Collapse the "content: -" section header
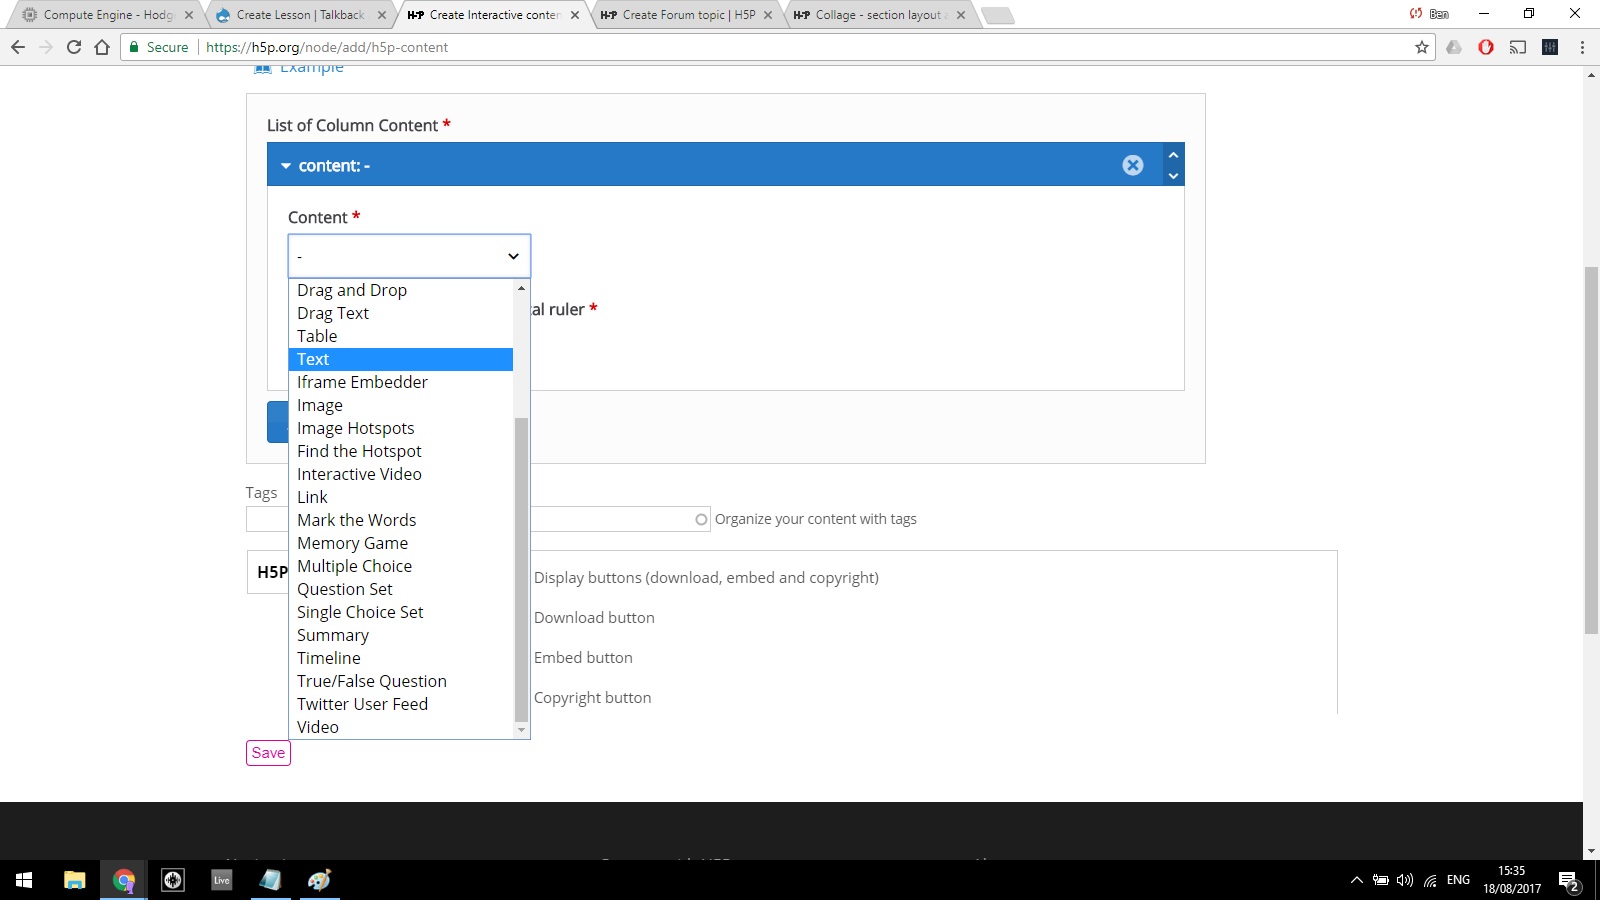Screen dimensions: 1600x900 (x=287, y=165)
